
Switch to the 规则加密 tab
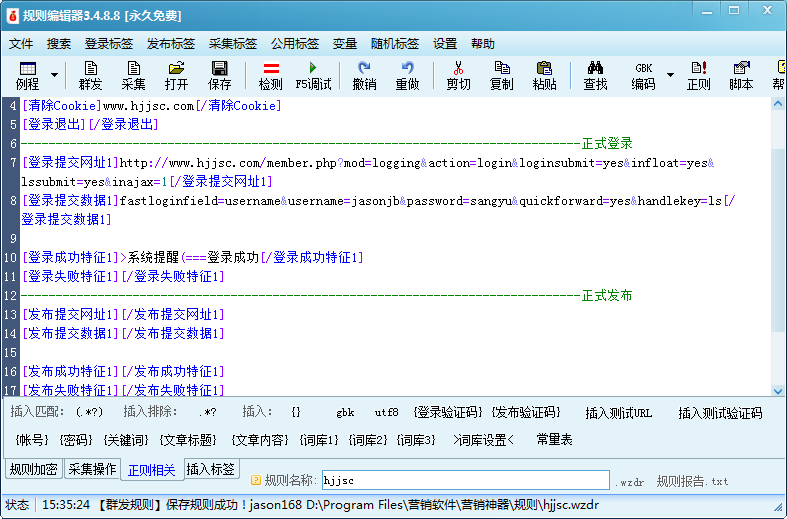click(x=33, y=469)
